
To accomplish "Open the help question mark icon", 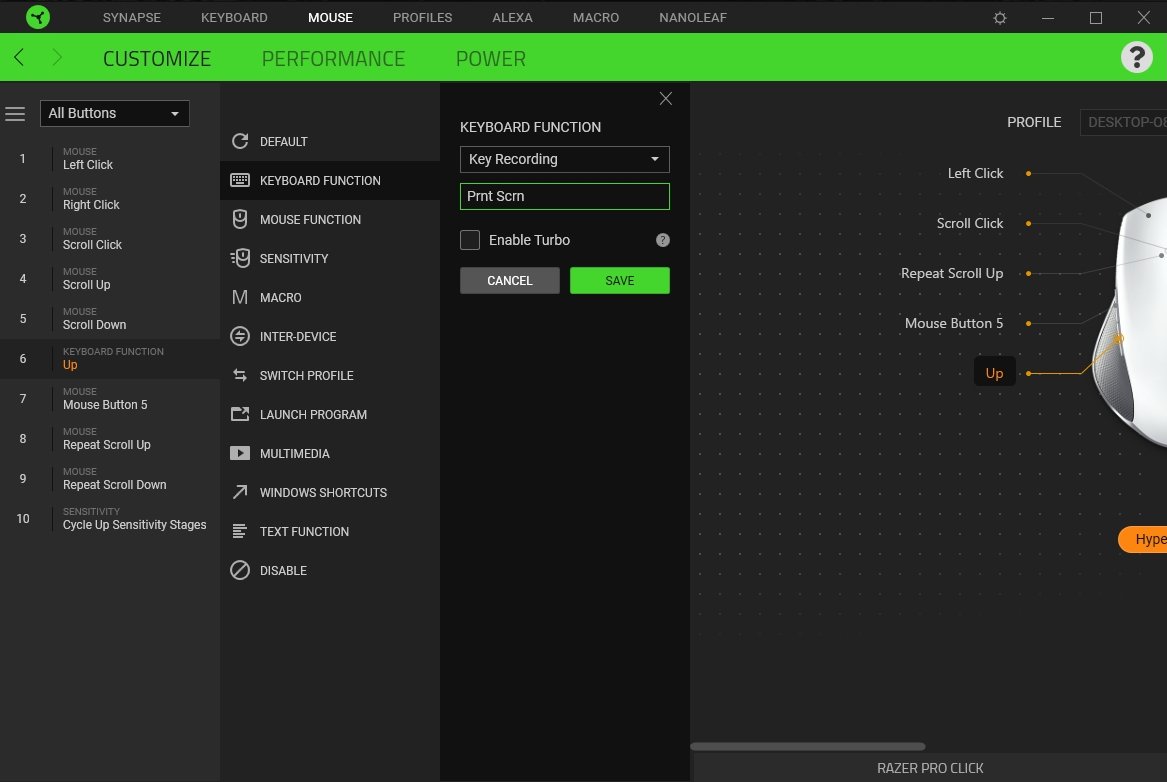I will click(1136, 57).
